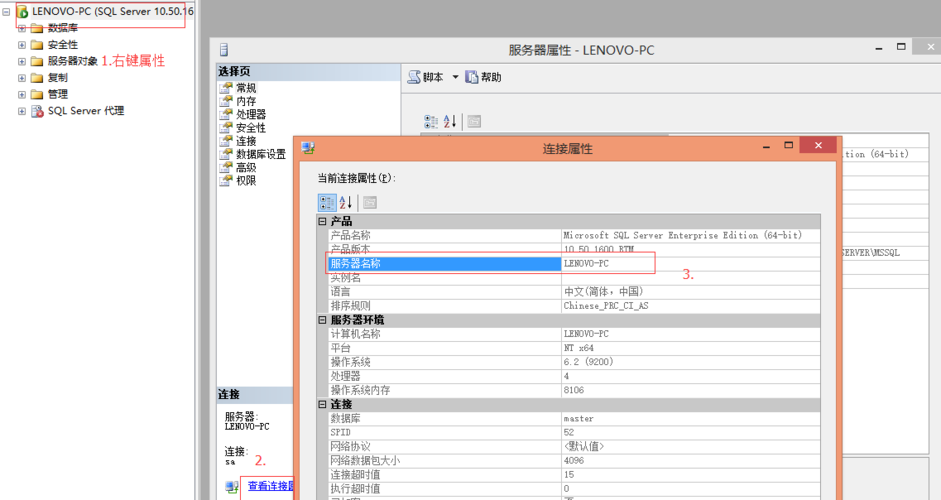
Task: Select LENOVO-PC server in Object Explorer
Action: [x=112, y=11]
